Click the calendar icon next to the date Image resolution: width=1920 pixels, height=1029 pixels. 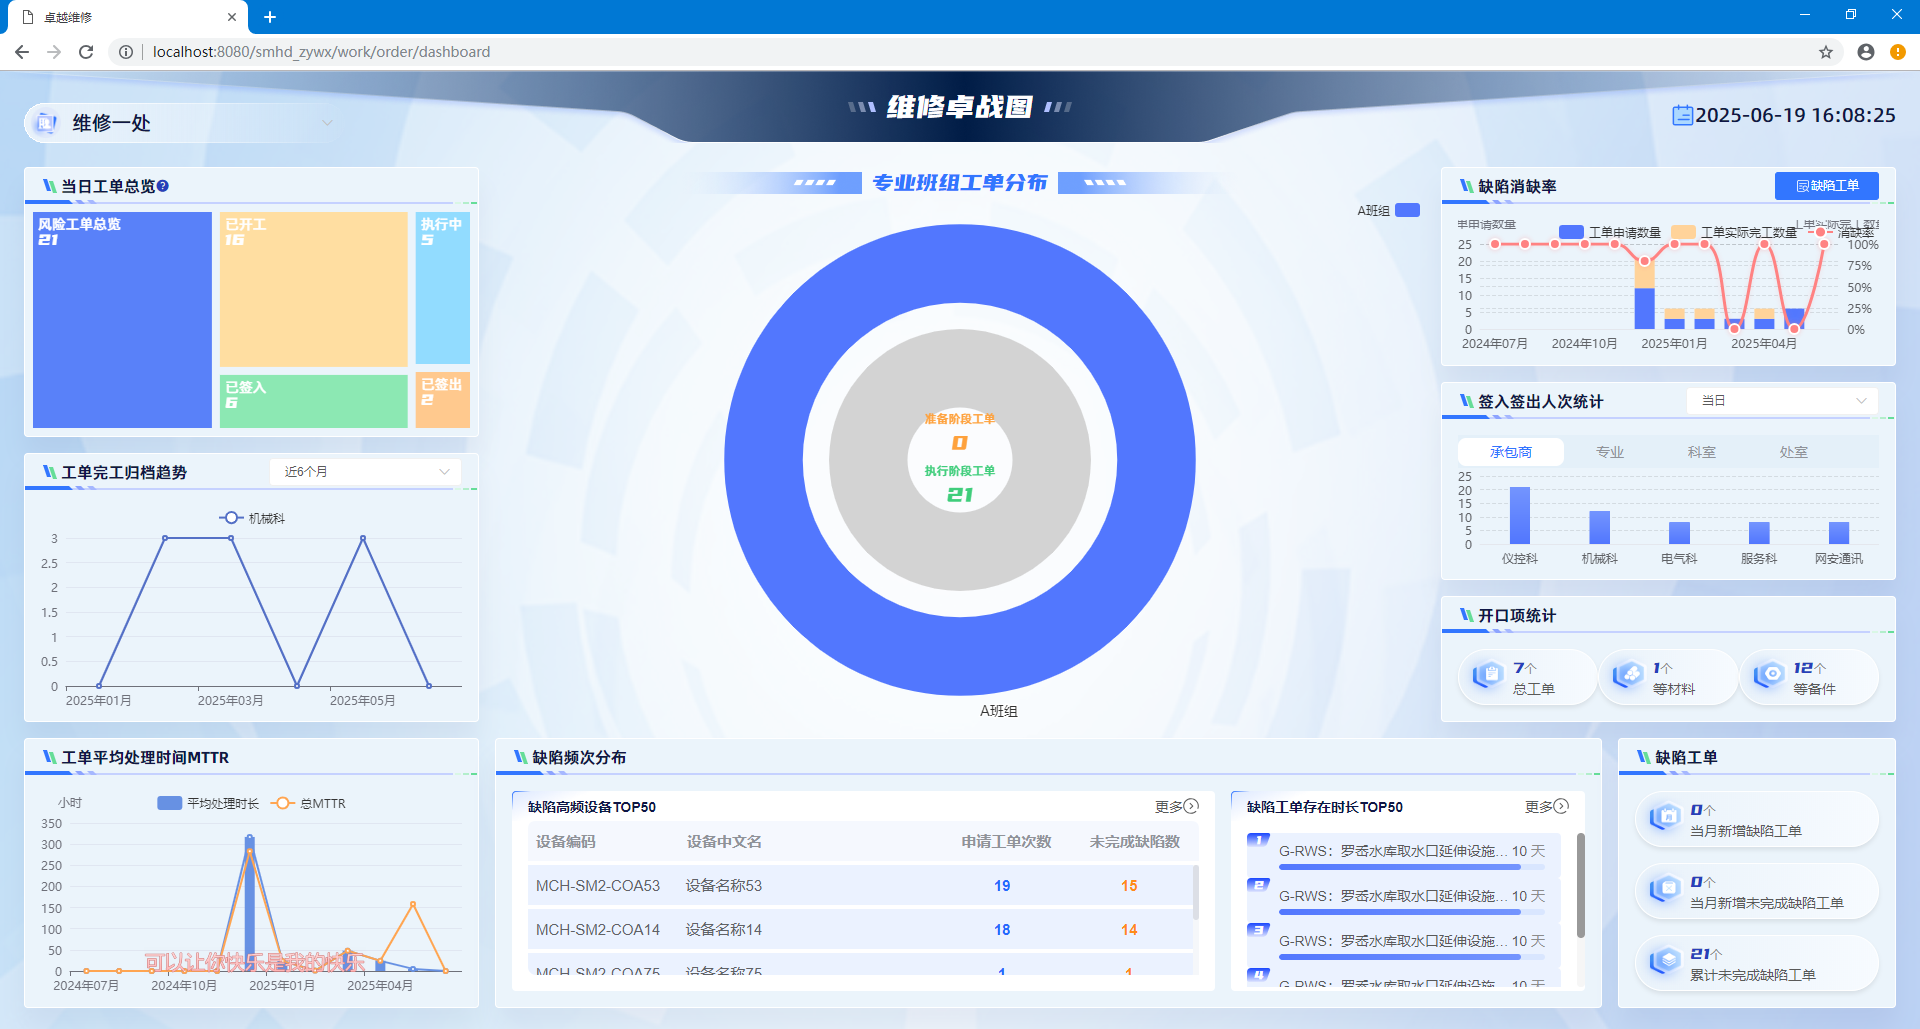[x=1682, y=115]
